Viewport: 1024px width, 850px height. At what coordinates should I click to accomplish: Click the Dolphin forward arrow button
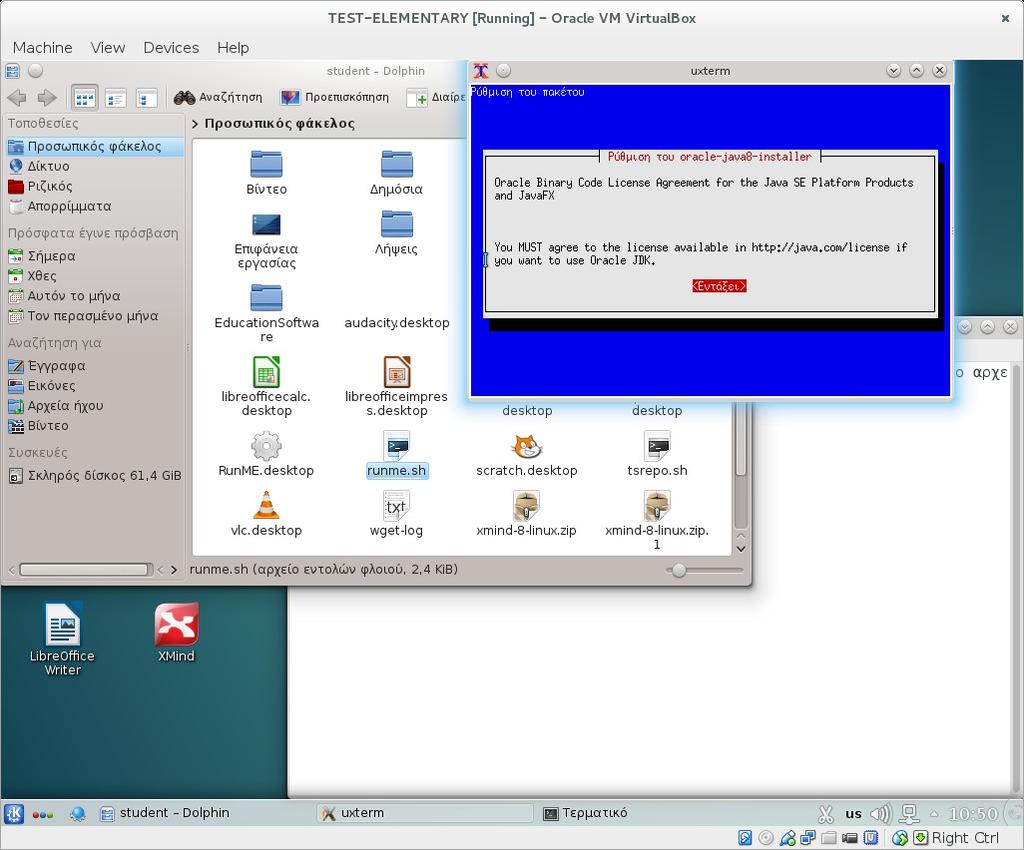click(x=47, y=98)
